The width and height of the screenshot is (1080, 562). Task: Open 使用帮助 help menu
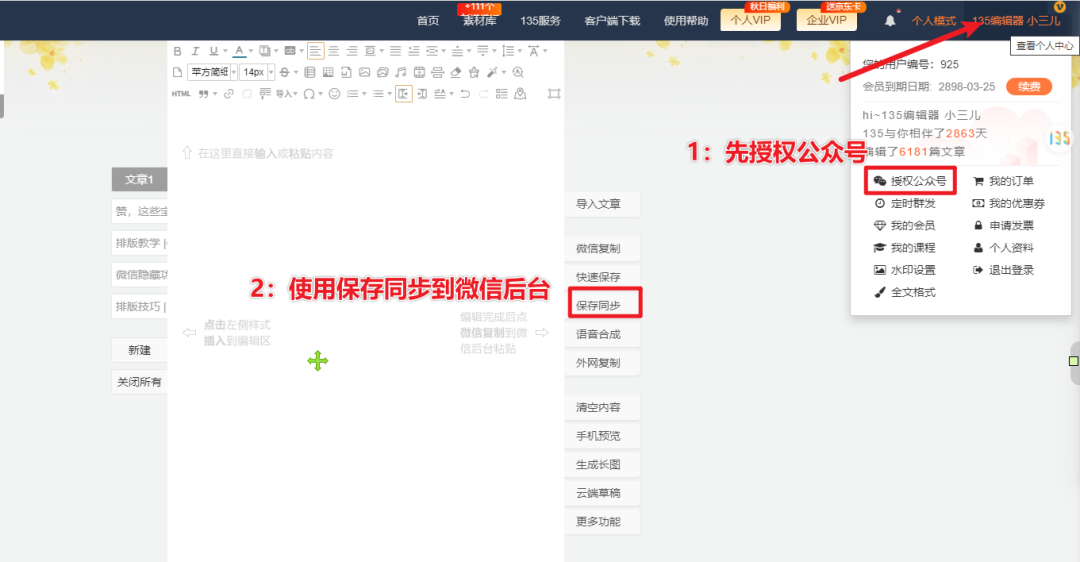(686, 21)
